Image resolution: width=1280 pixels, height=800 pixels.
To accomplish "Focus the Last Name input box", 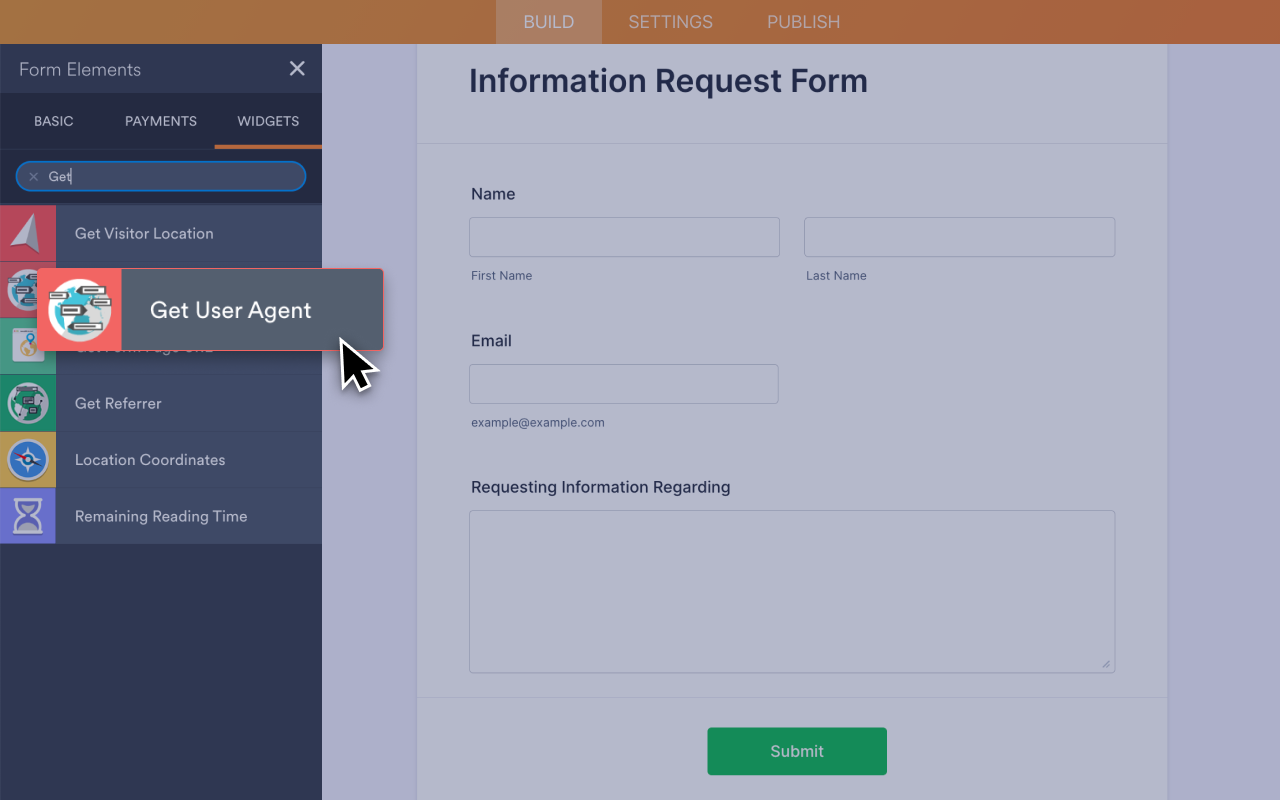I will (959, 237).
